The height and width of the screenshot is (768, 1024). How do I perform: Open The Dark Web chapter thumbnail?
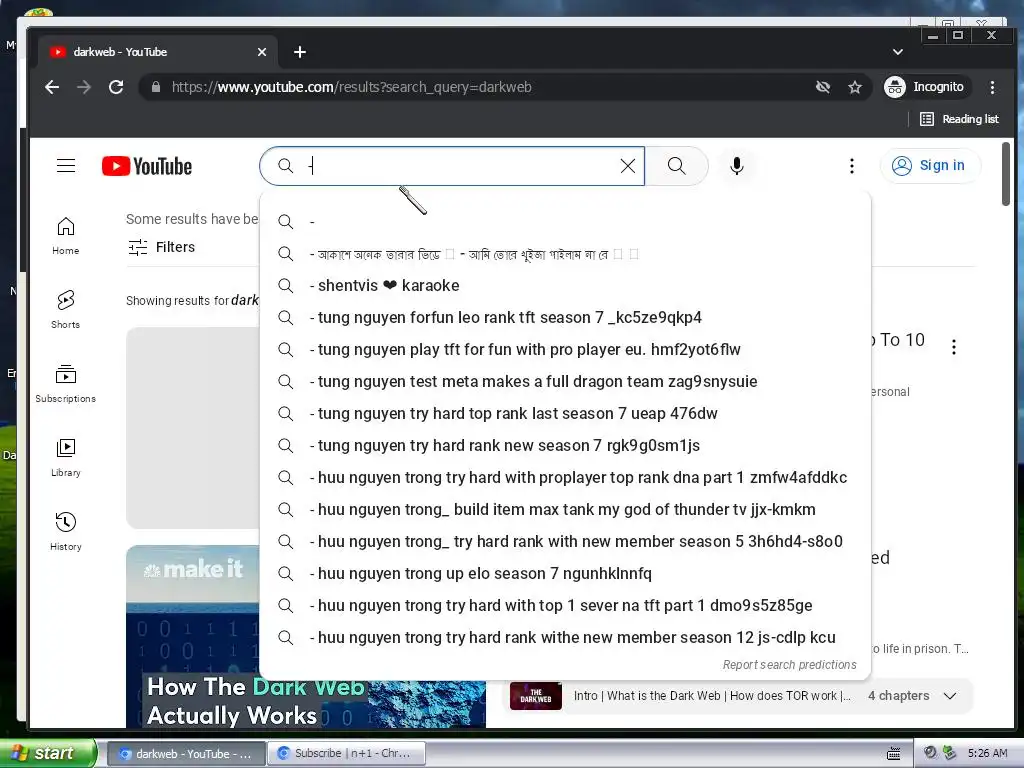[536, 696]
